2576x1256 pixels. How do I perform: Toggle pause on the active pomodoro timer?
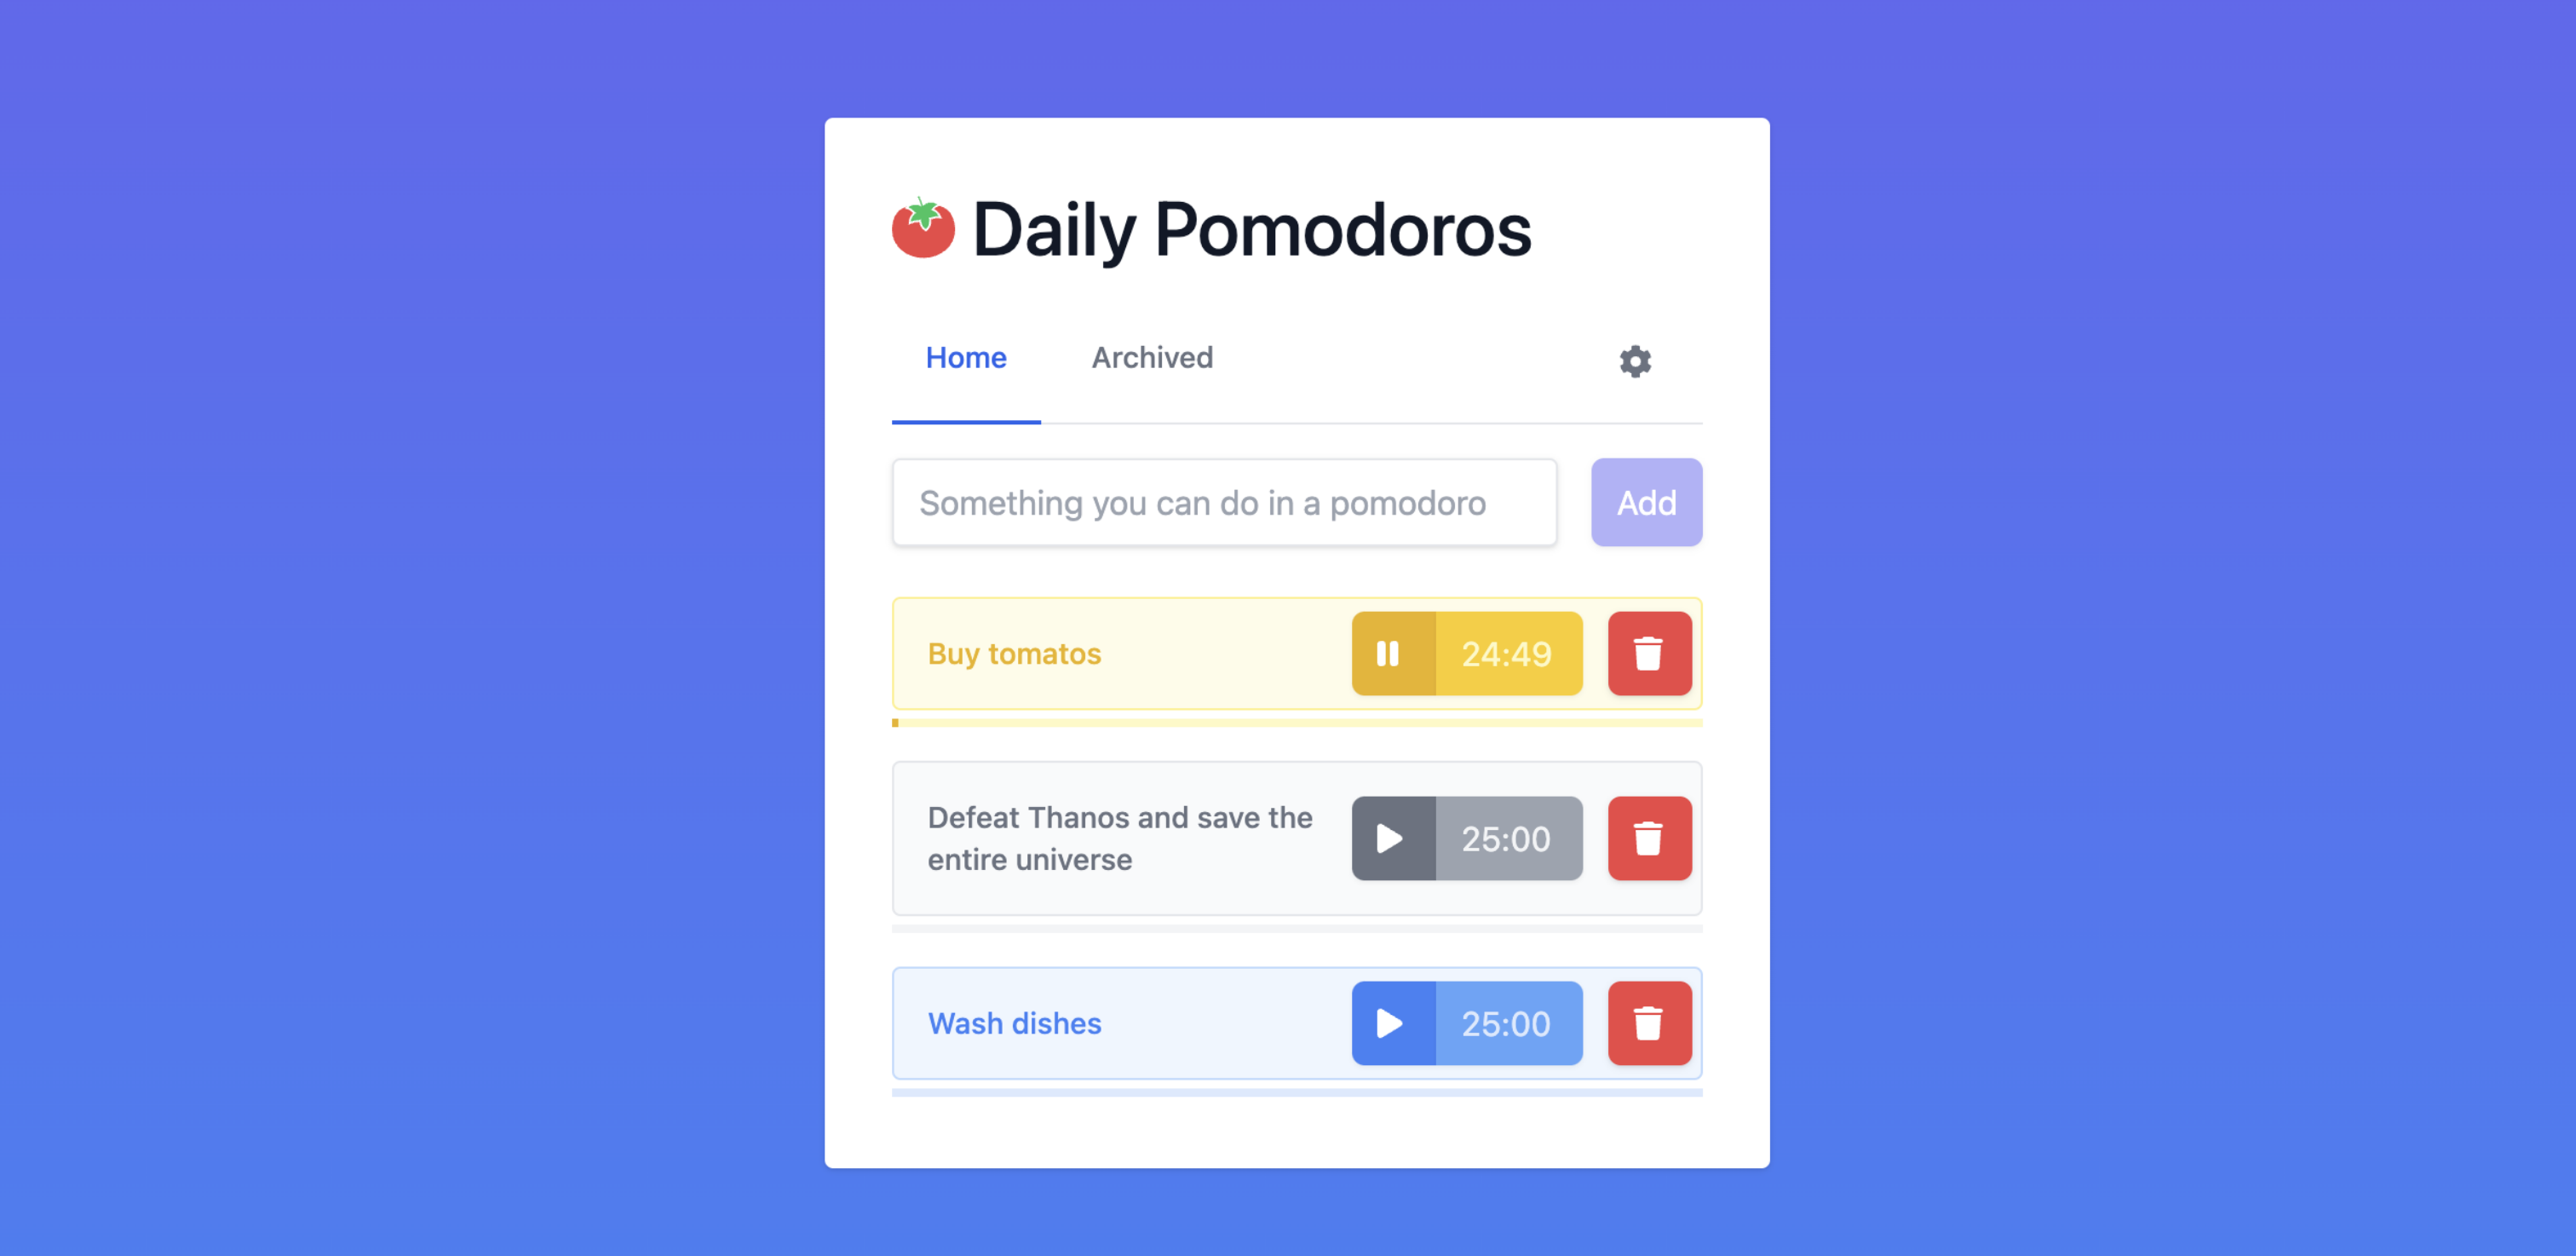tap(1389, 654)
